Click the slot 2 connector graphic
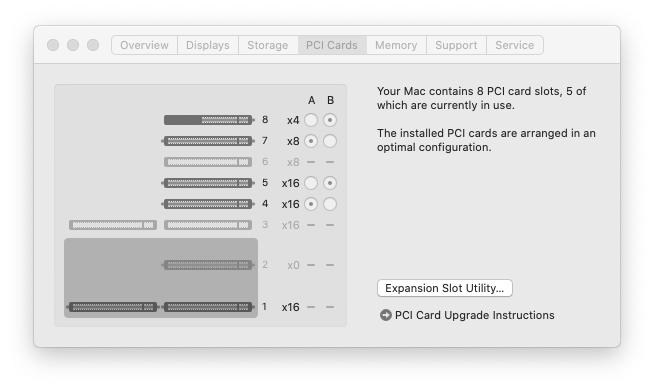 (x=208, y=265)
